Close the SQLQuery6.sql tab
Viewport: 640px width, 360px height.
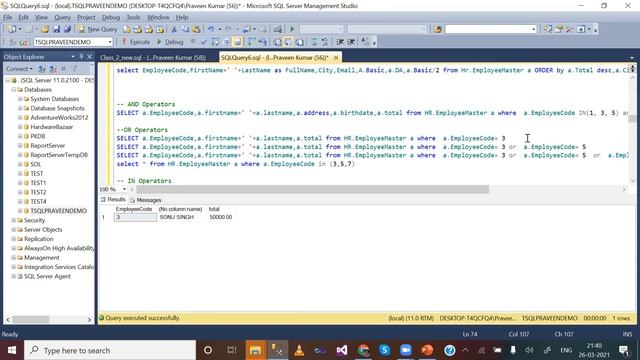tap(336, 58)
